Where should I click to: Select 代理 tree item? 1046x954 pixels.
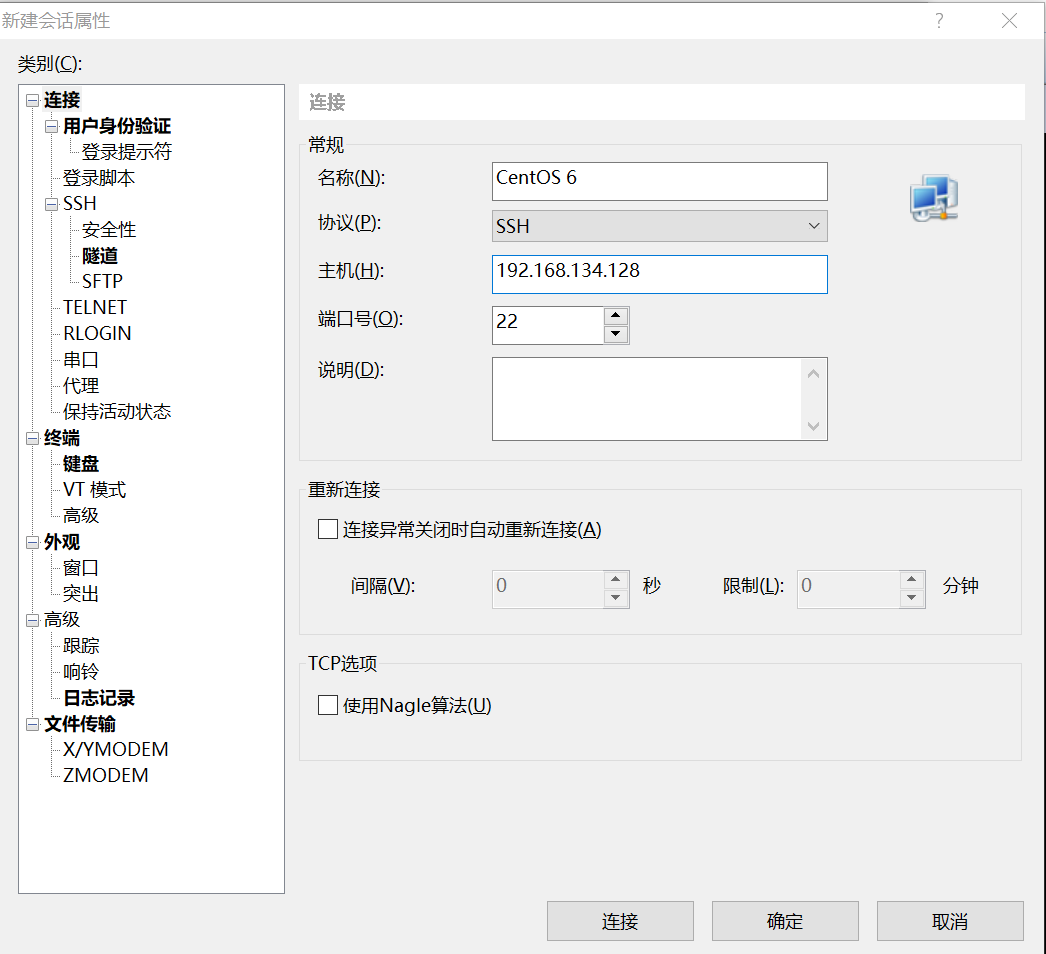click(81, 386)
